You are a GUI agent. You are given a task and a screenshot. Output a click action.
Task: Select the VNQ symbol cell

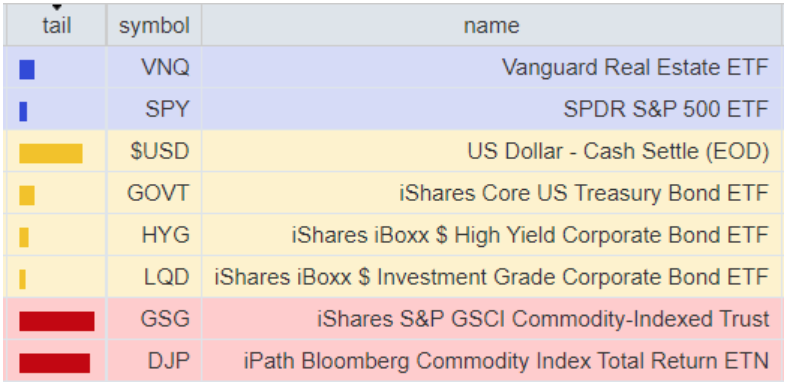pyautogui.click(x=154, y=67)
